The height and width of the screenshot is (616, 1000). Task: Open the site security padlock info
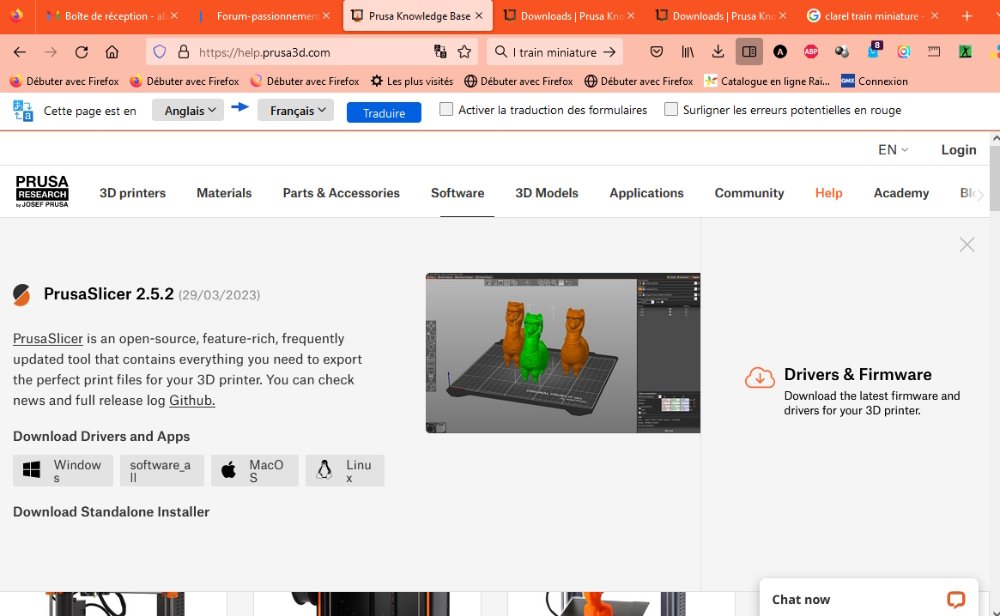coord(184,52)
